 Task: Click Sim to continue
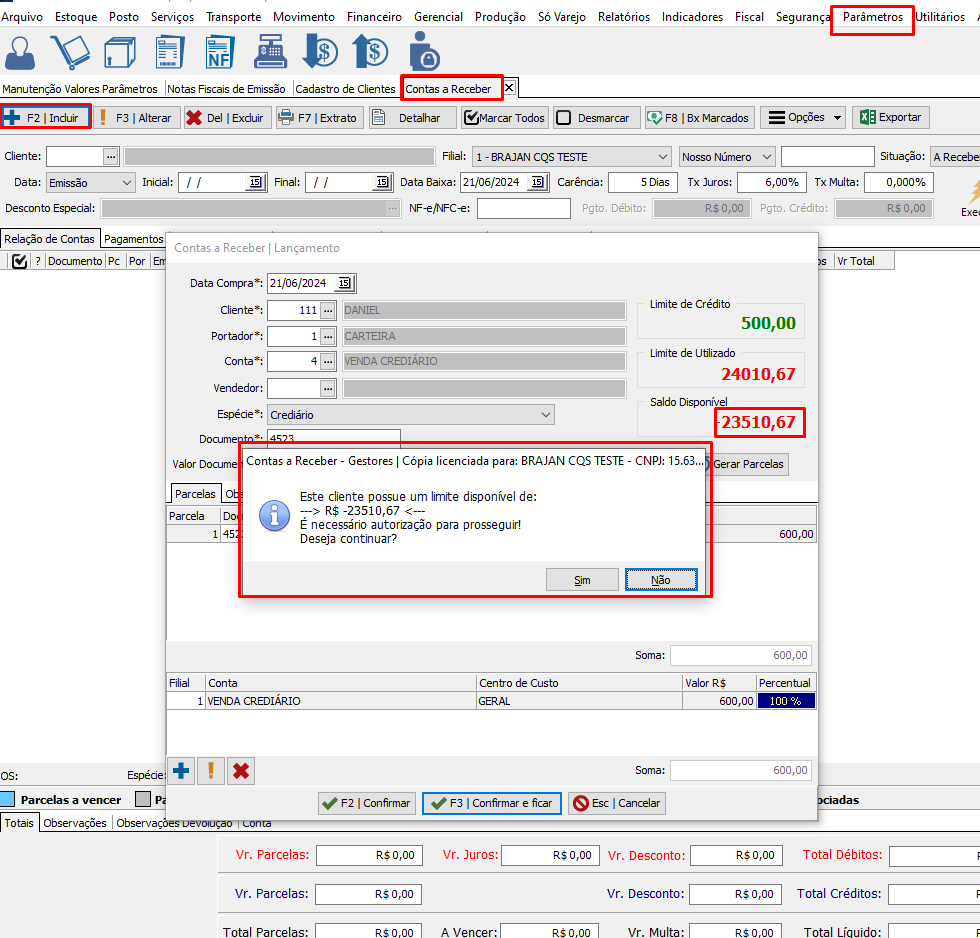(582, 580)
